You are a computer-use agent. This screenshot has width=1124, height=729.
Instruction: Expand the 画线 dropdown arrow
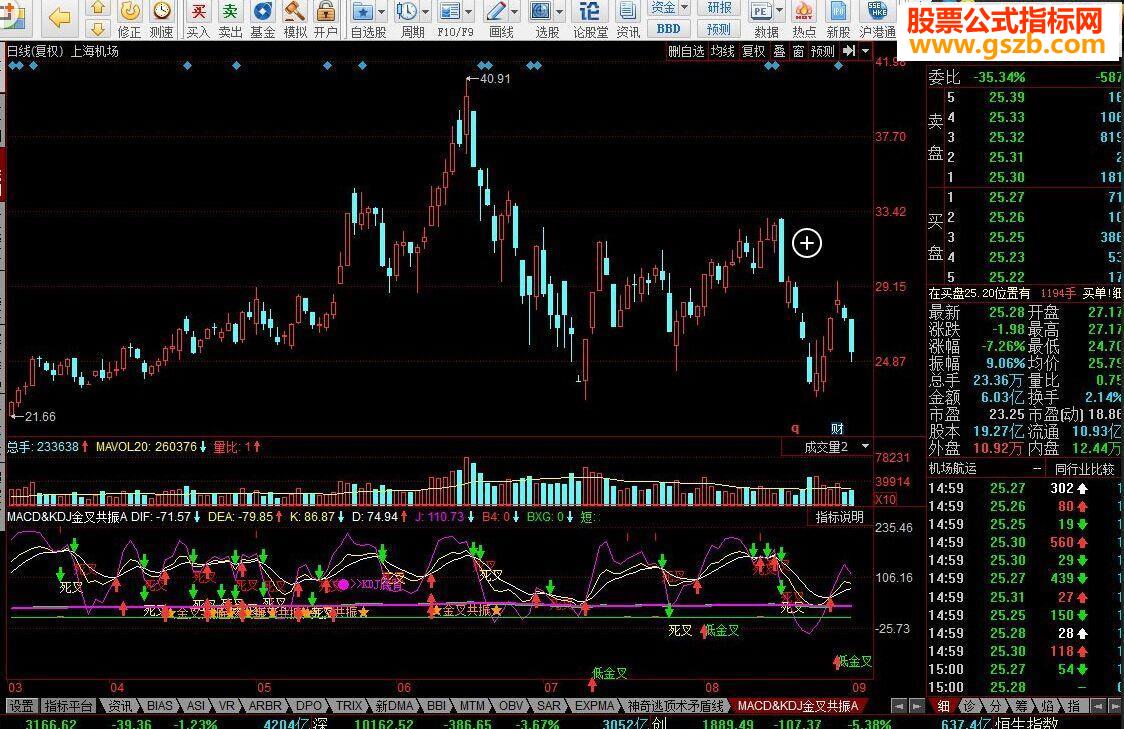click(x=514, y=11)
